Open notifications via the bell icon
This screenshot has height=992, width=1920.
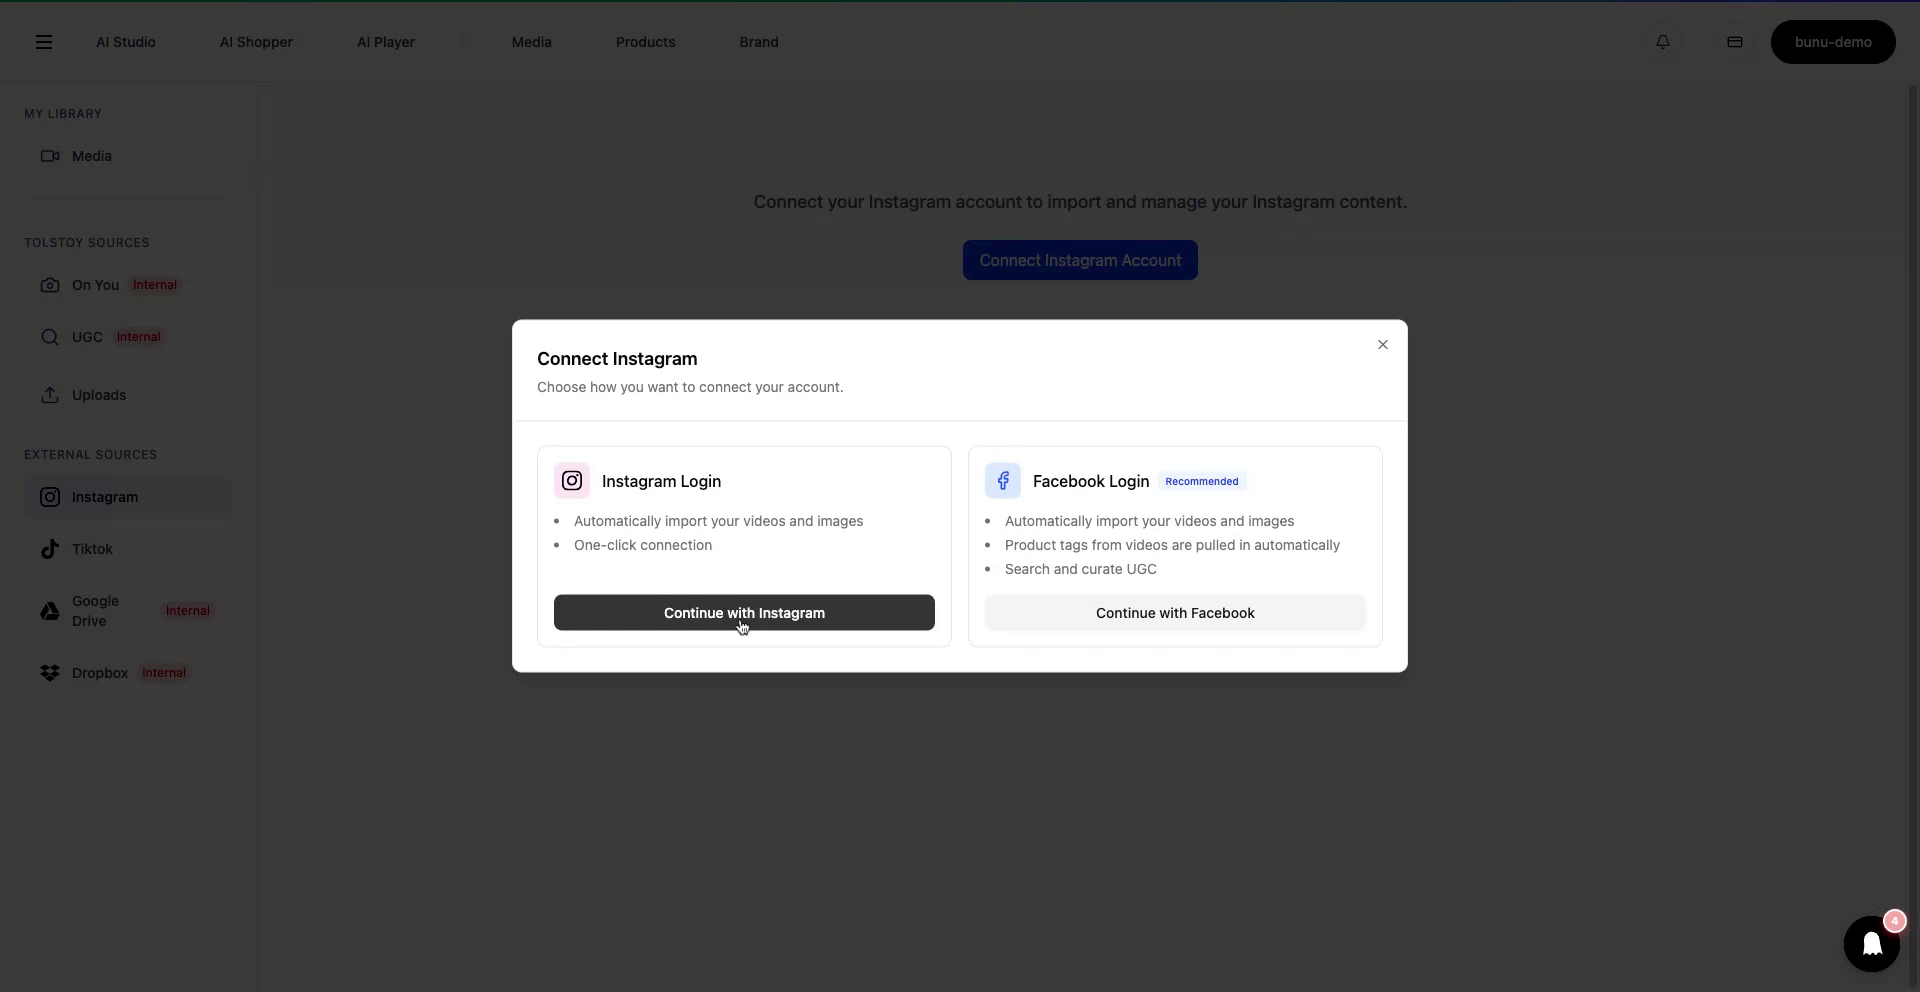pyautogui.click(x=1663, y=42)
